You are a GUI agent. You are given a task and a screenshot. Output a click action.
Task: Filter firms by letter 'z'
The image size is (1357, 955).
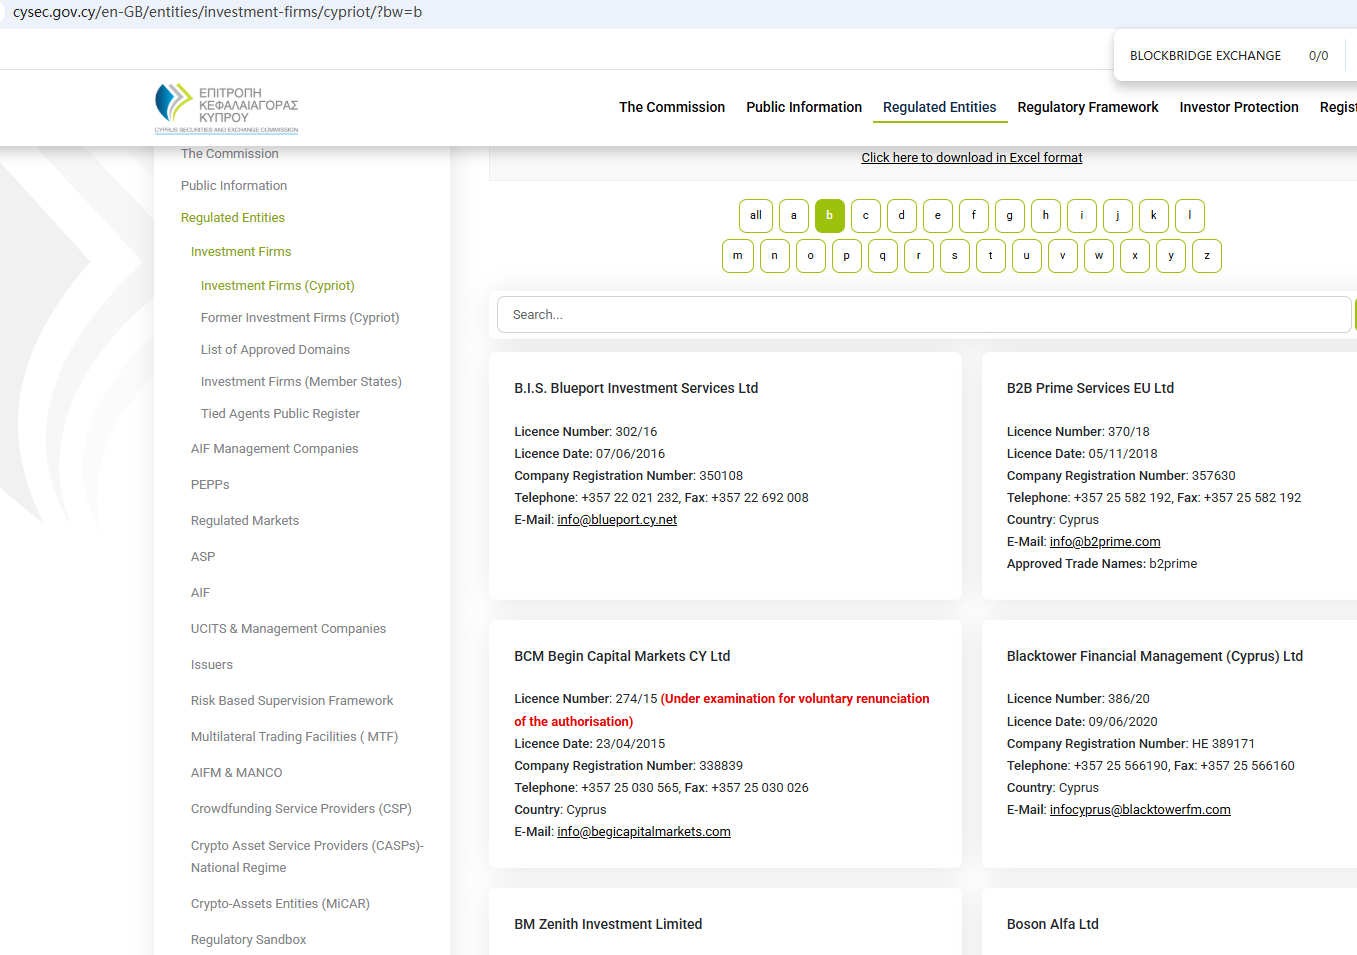click(1206, 256)
